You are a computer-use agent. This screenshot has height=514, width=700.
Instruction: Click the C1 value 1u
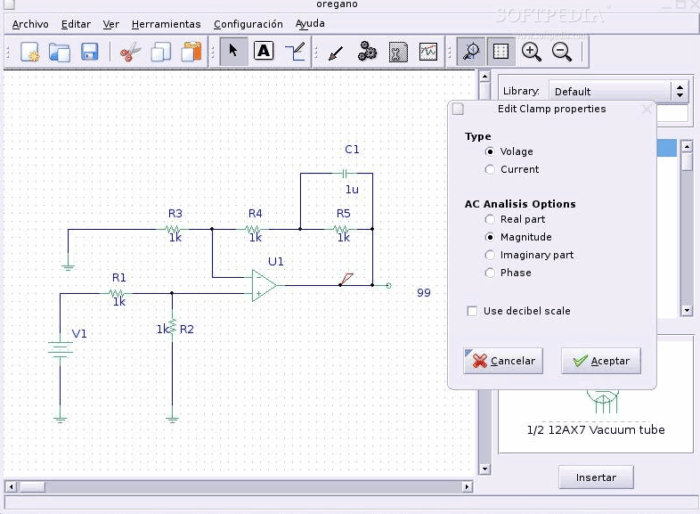point(352,189)
